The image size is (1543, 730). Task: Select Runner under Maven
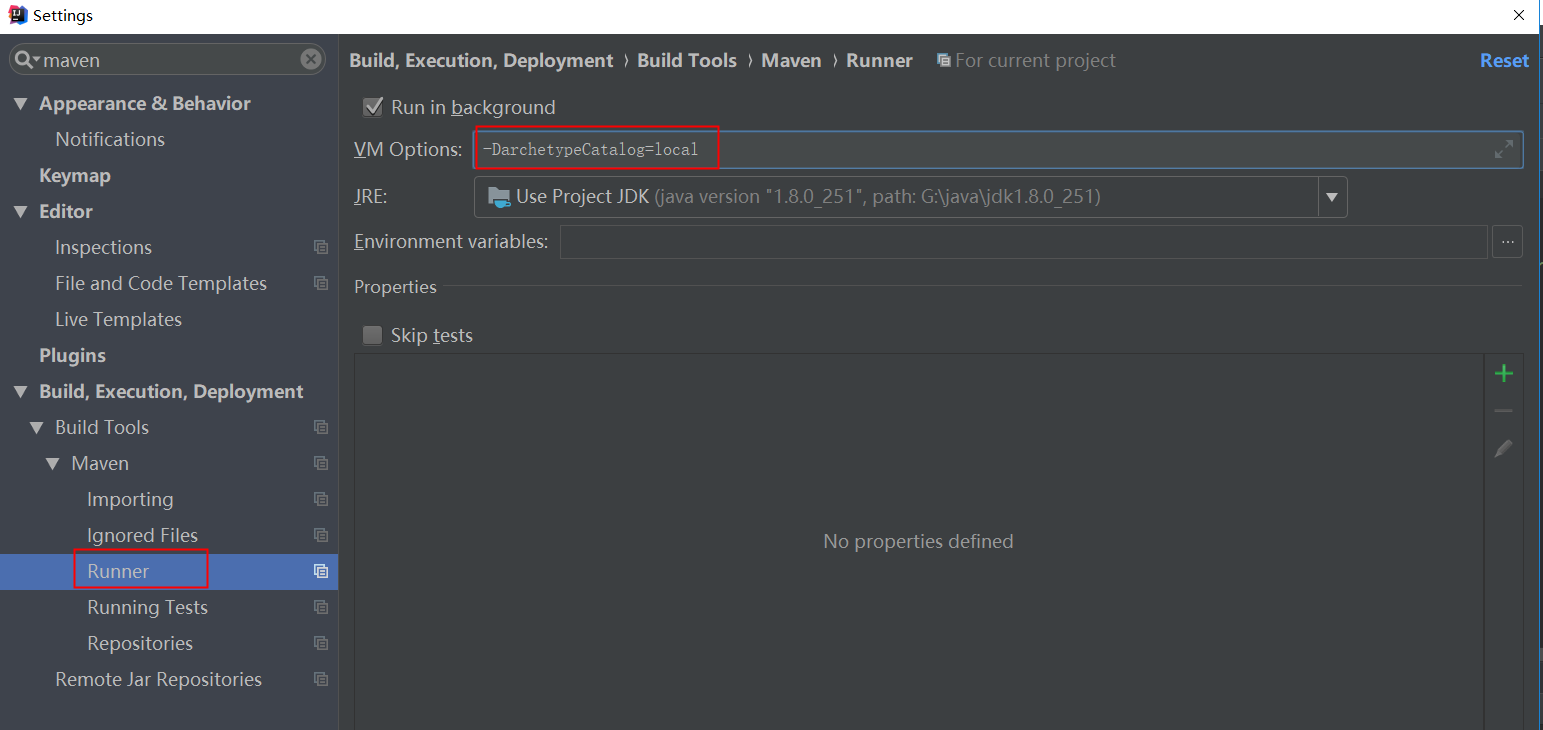[118, 571]
